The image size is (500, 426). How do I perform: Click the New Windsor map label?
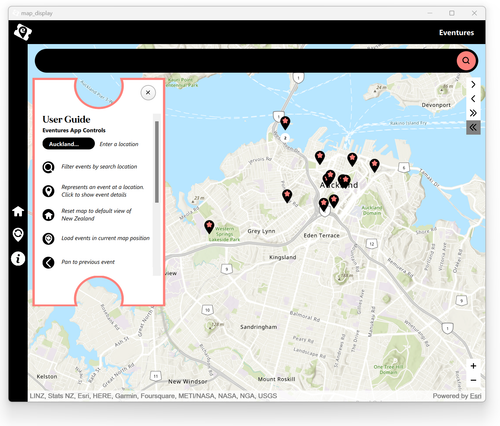pyautogui.click(x=188, y=382)
